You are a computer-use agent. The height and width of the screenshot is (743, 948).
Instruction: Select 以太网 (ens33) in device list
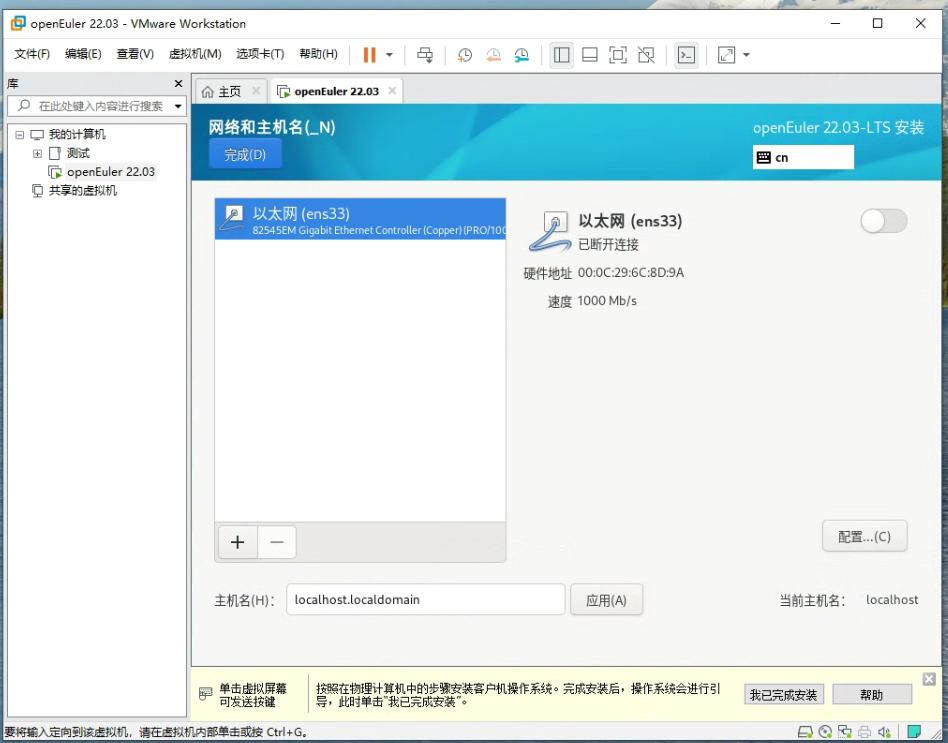click(x=360, y=219)
